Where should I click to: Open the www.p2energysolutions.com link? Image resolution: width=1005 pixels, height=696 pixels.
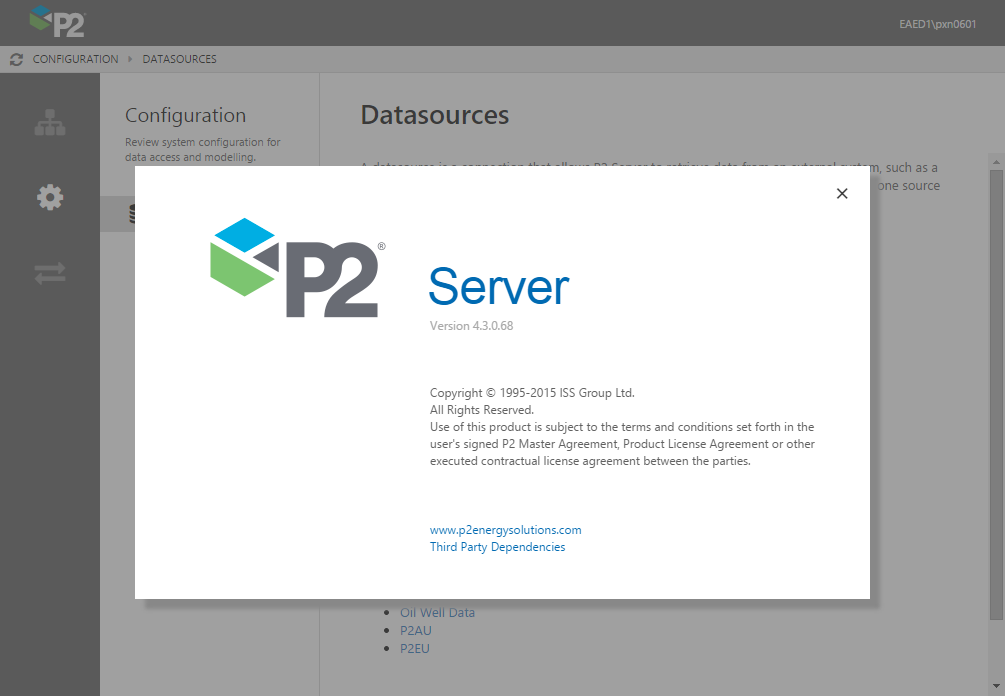pos(505,530)
